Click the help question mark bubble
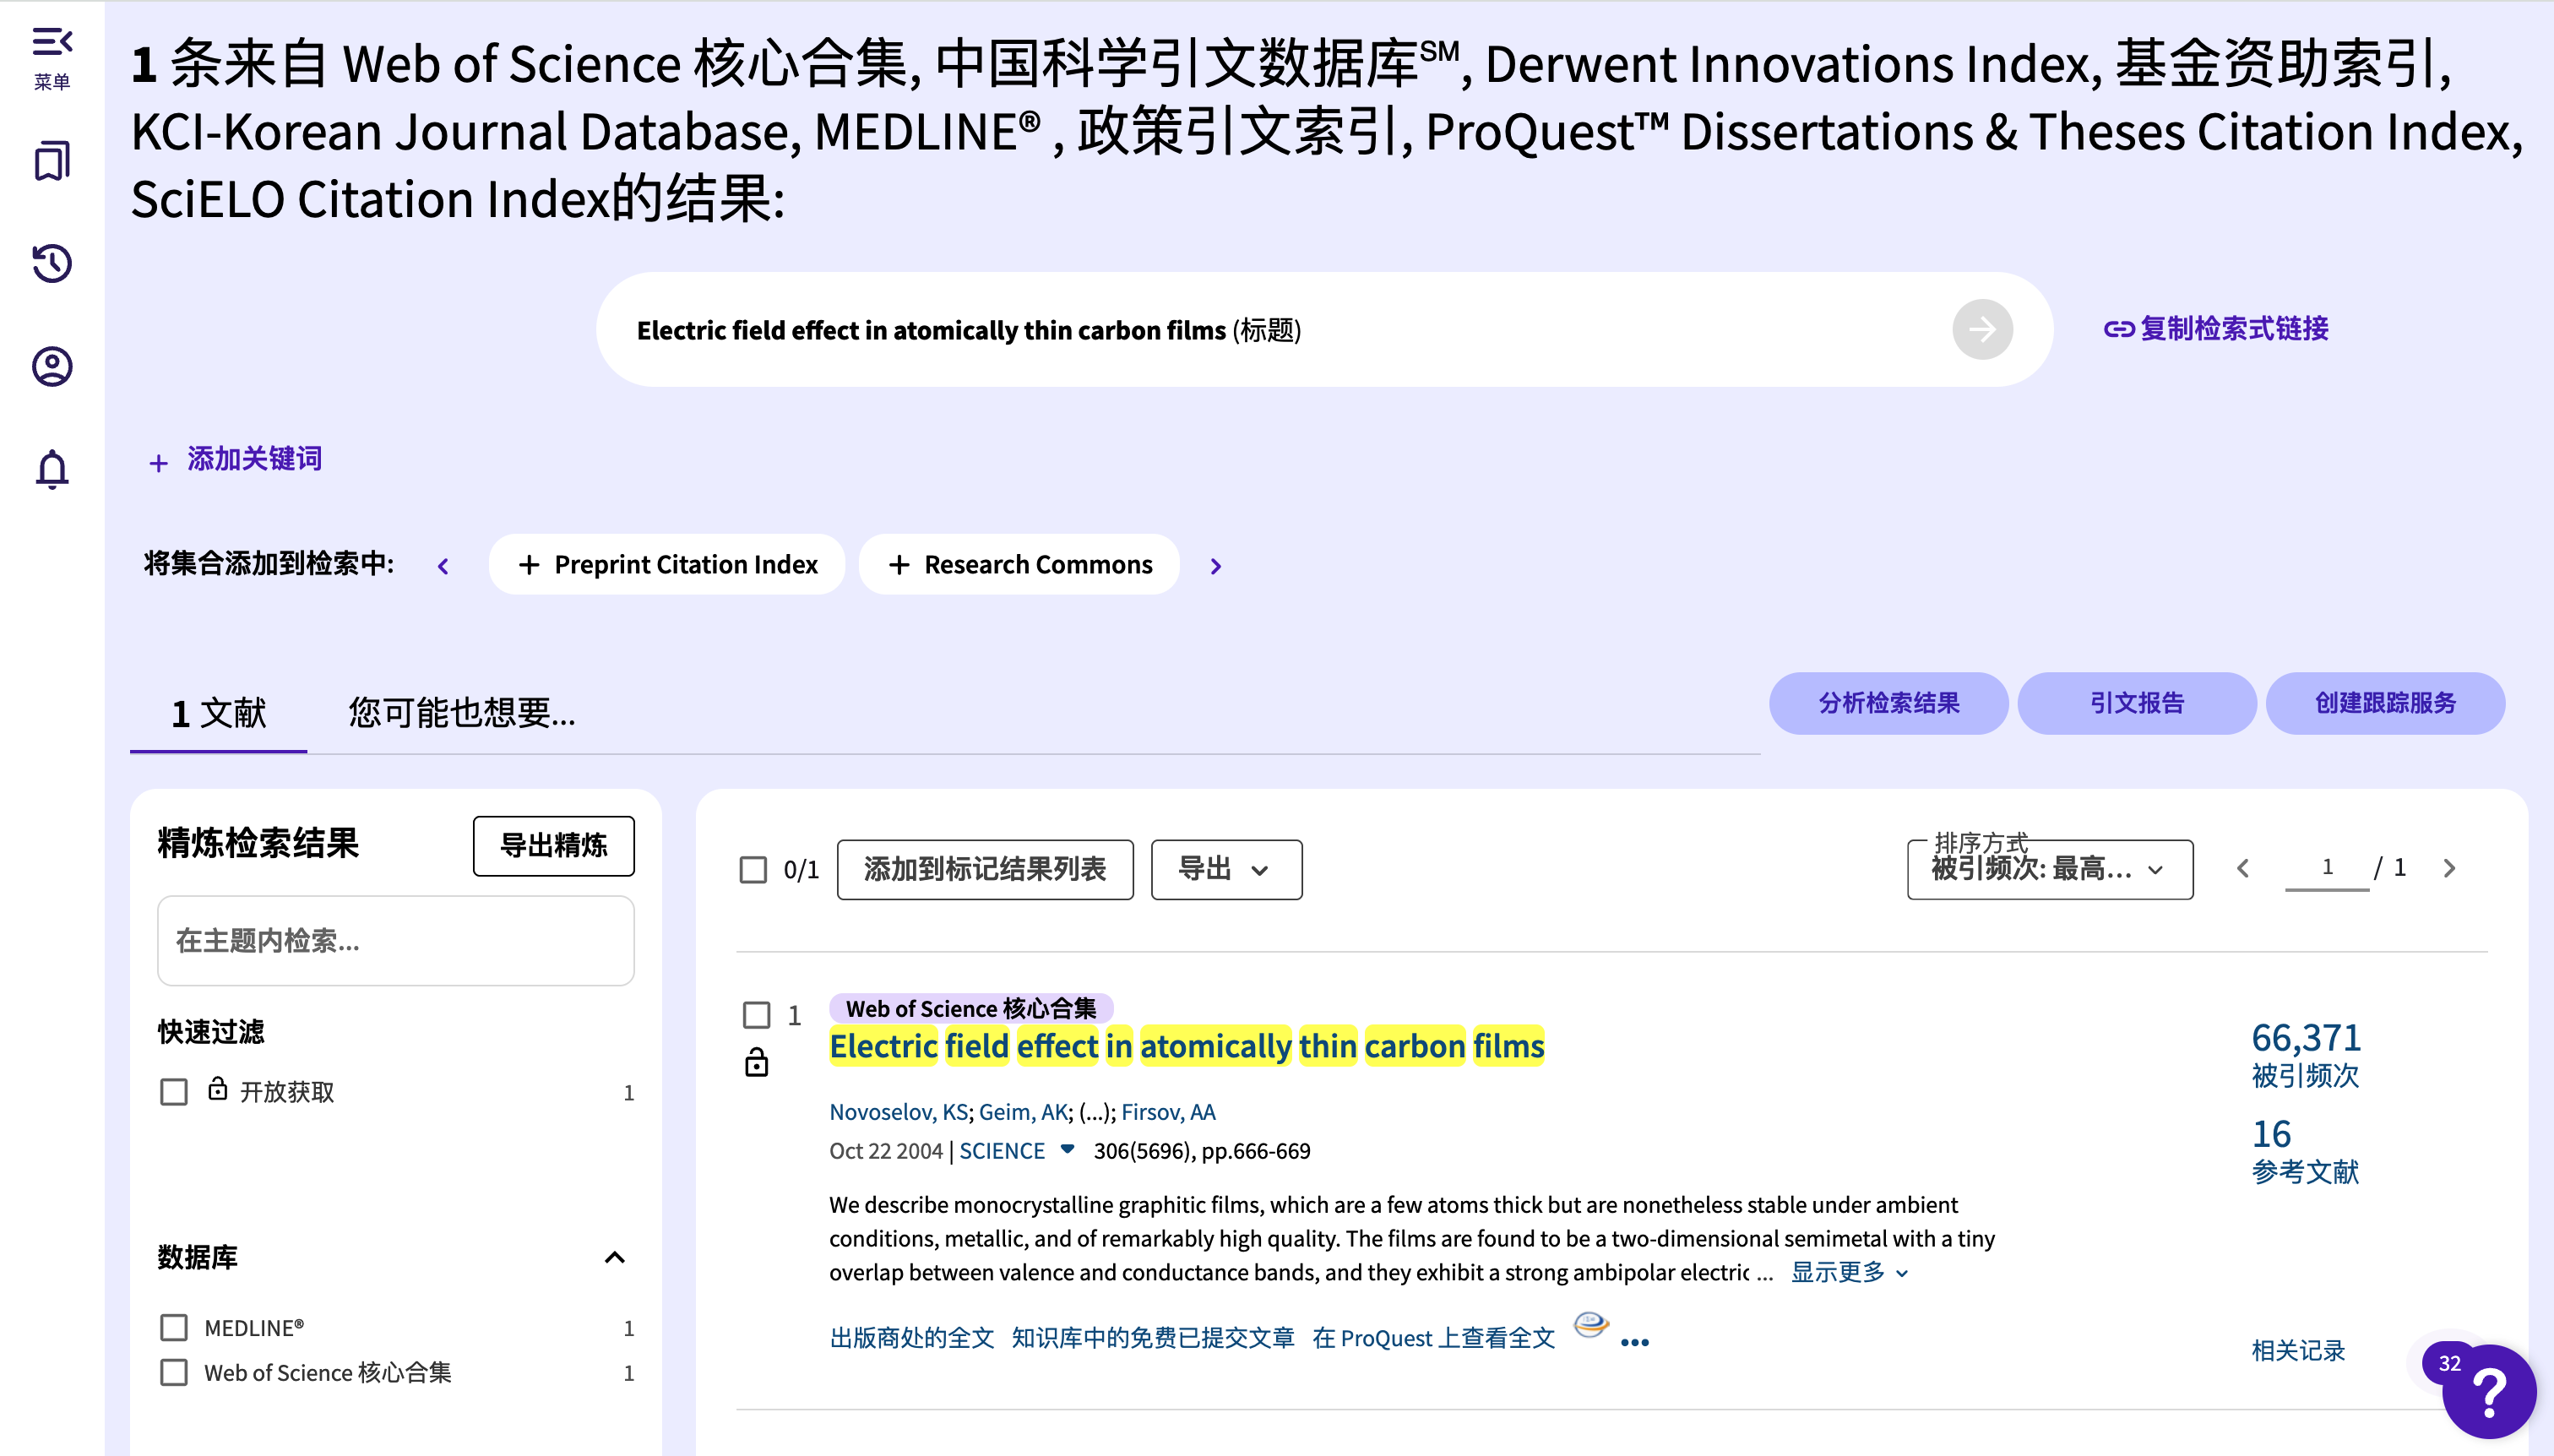This screenshot has width=2554, height=1456. (x=2488, y=1392)
